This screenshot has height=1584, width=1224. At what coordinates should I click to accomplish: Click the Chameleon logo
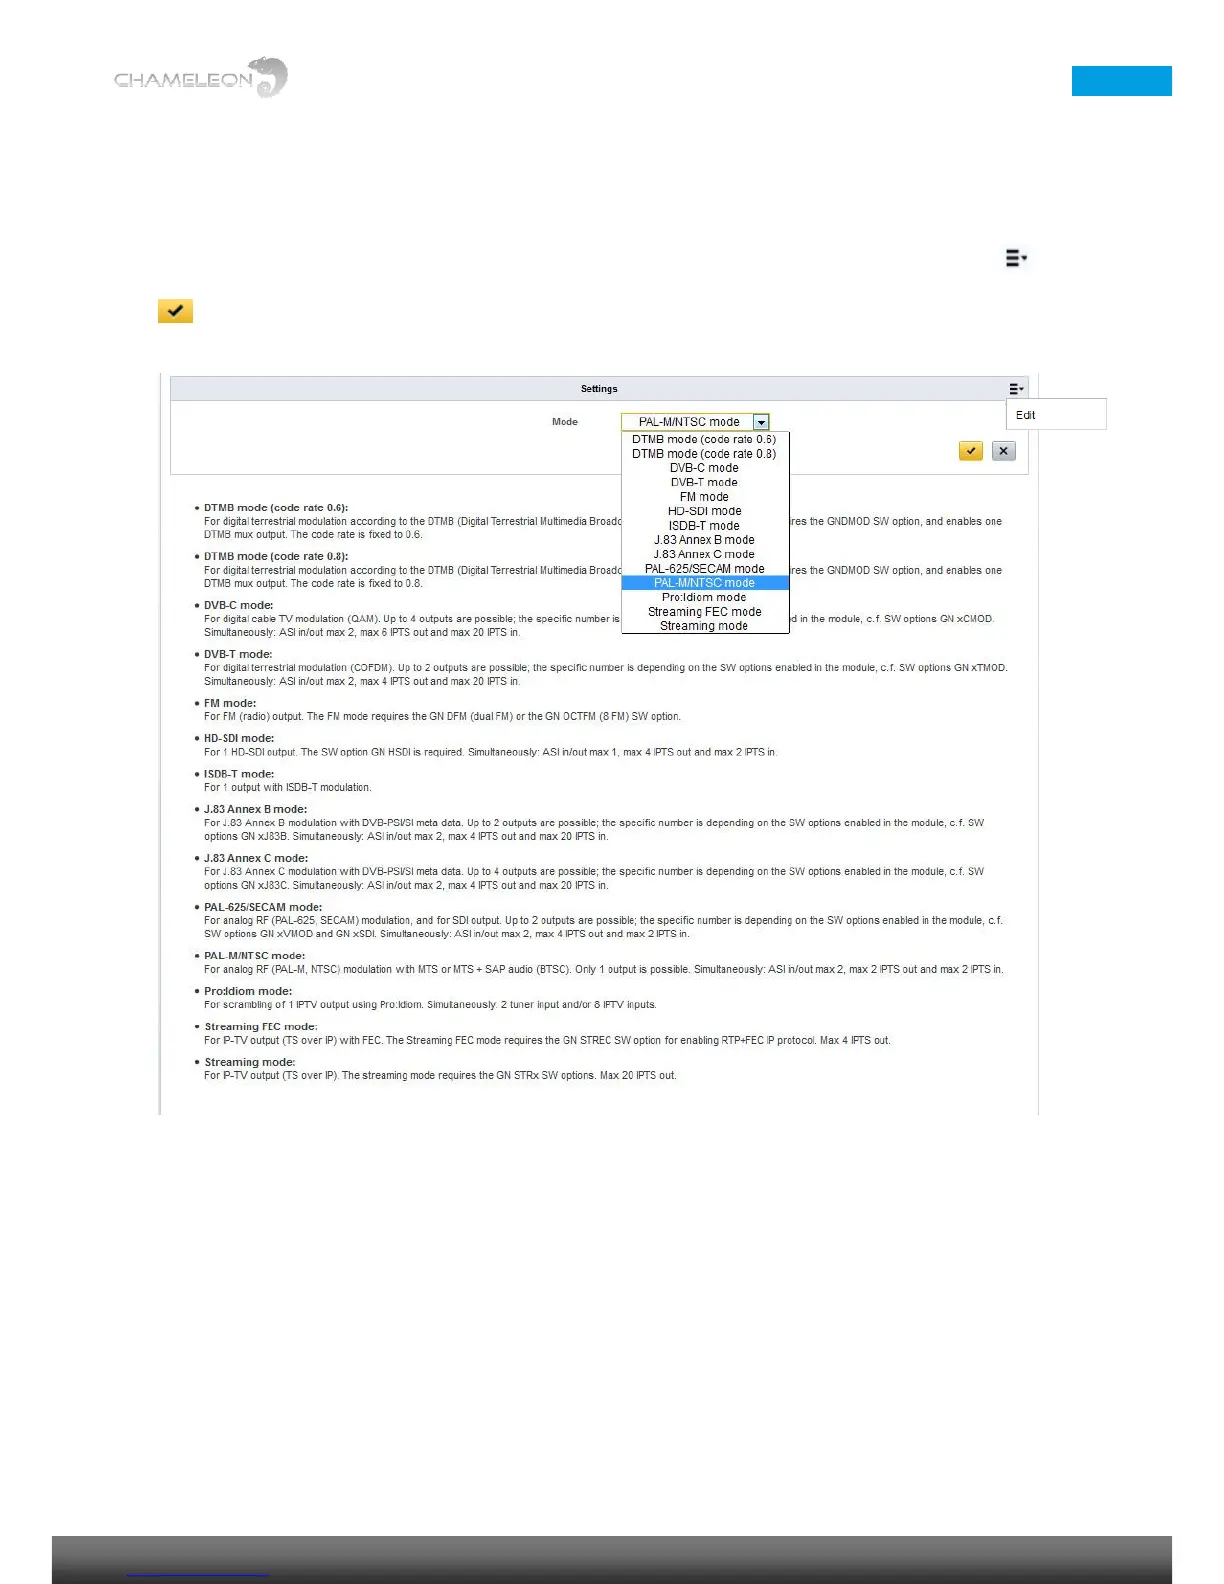[x=201, y=78]
